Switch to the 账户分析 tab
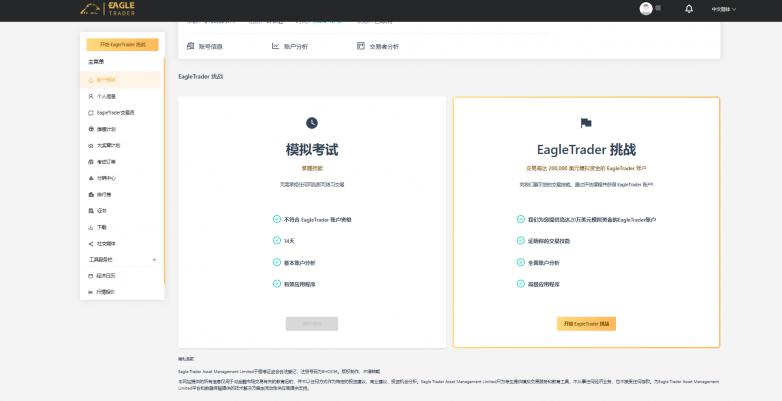The width and height of the screenshot is (782, 401). (x=290, y=46)
